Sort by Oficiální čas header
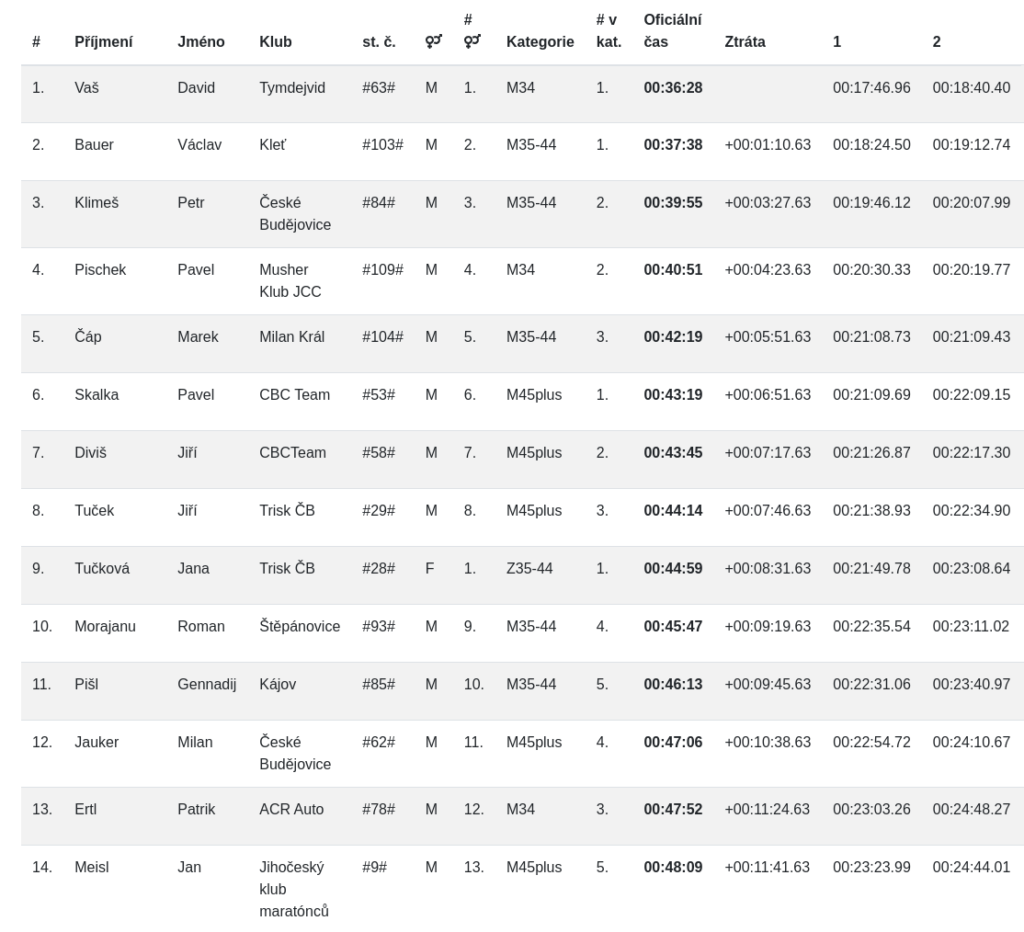This screenshot has height=932, width=1024. pyautogui.click(x=670, y=31)
